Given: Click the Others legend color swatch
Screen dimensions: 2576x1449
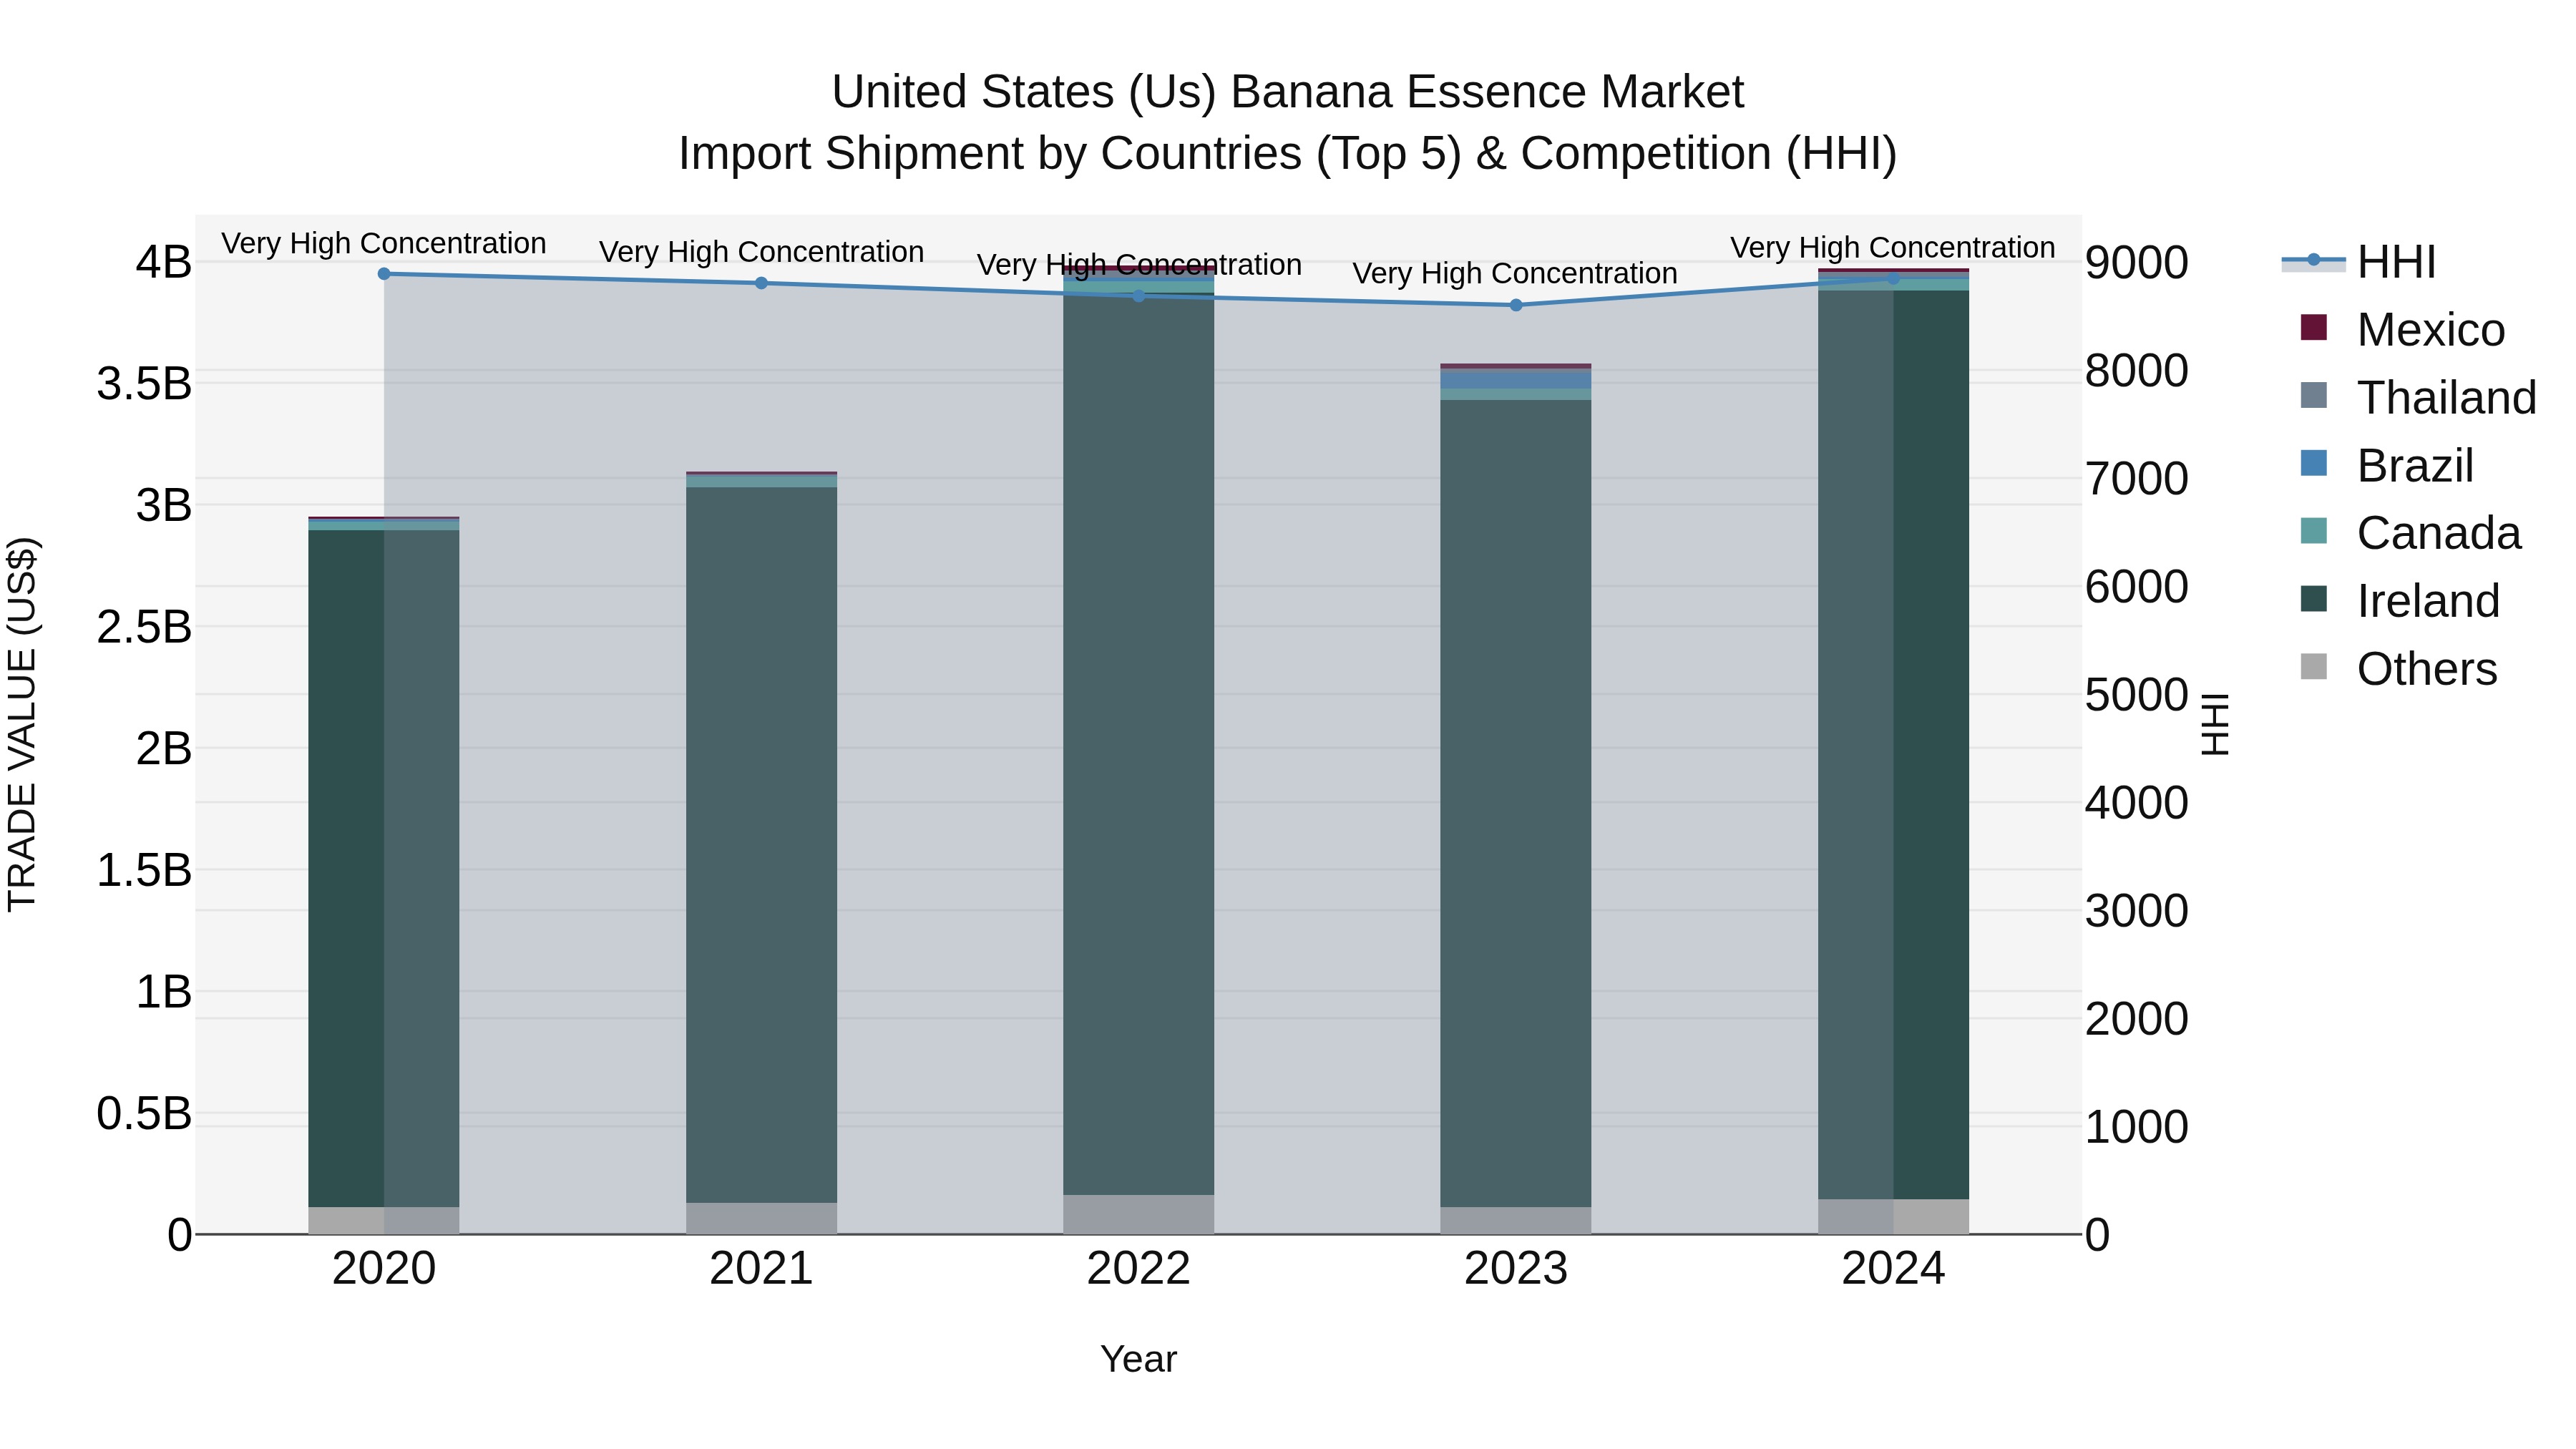Looking at the screenshot, I should [x=2314, y=667].
